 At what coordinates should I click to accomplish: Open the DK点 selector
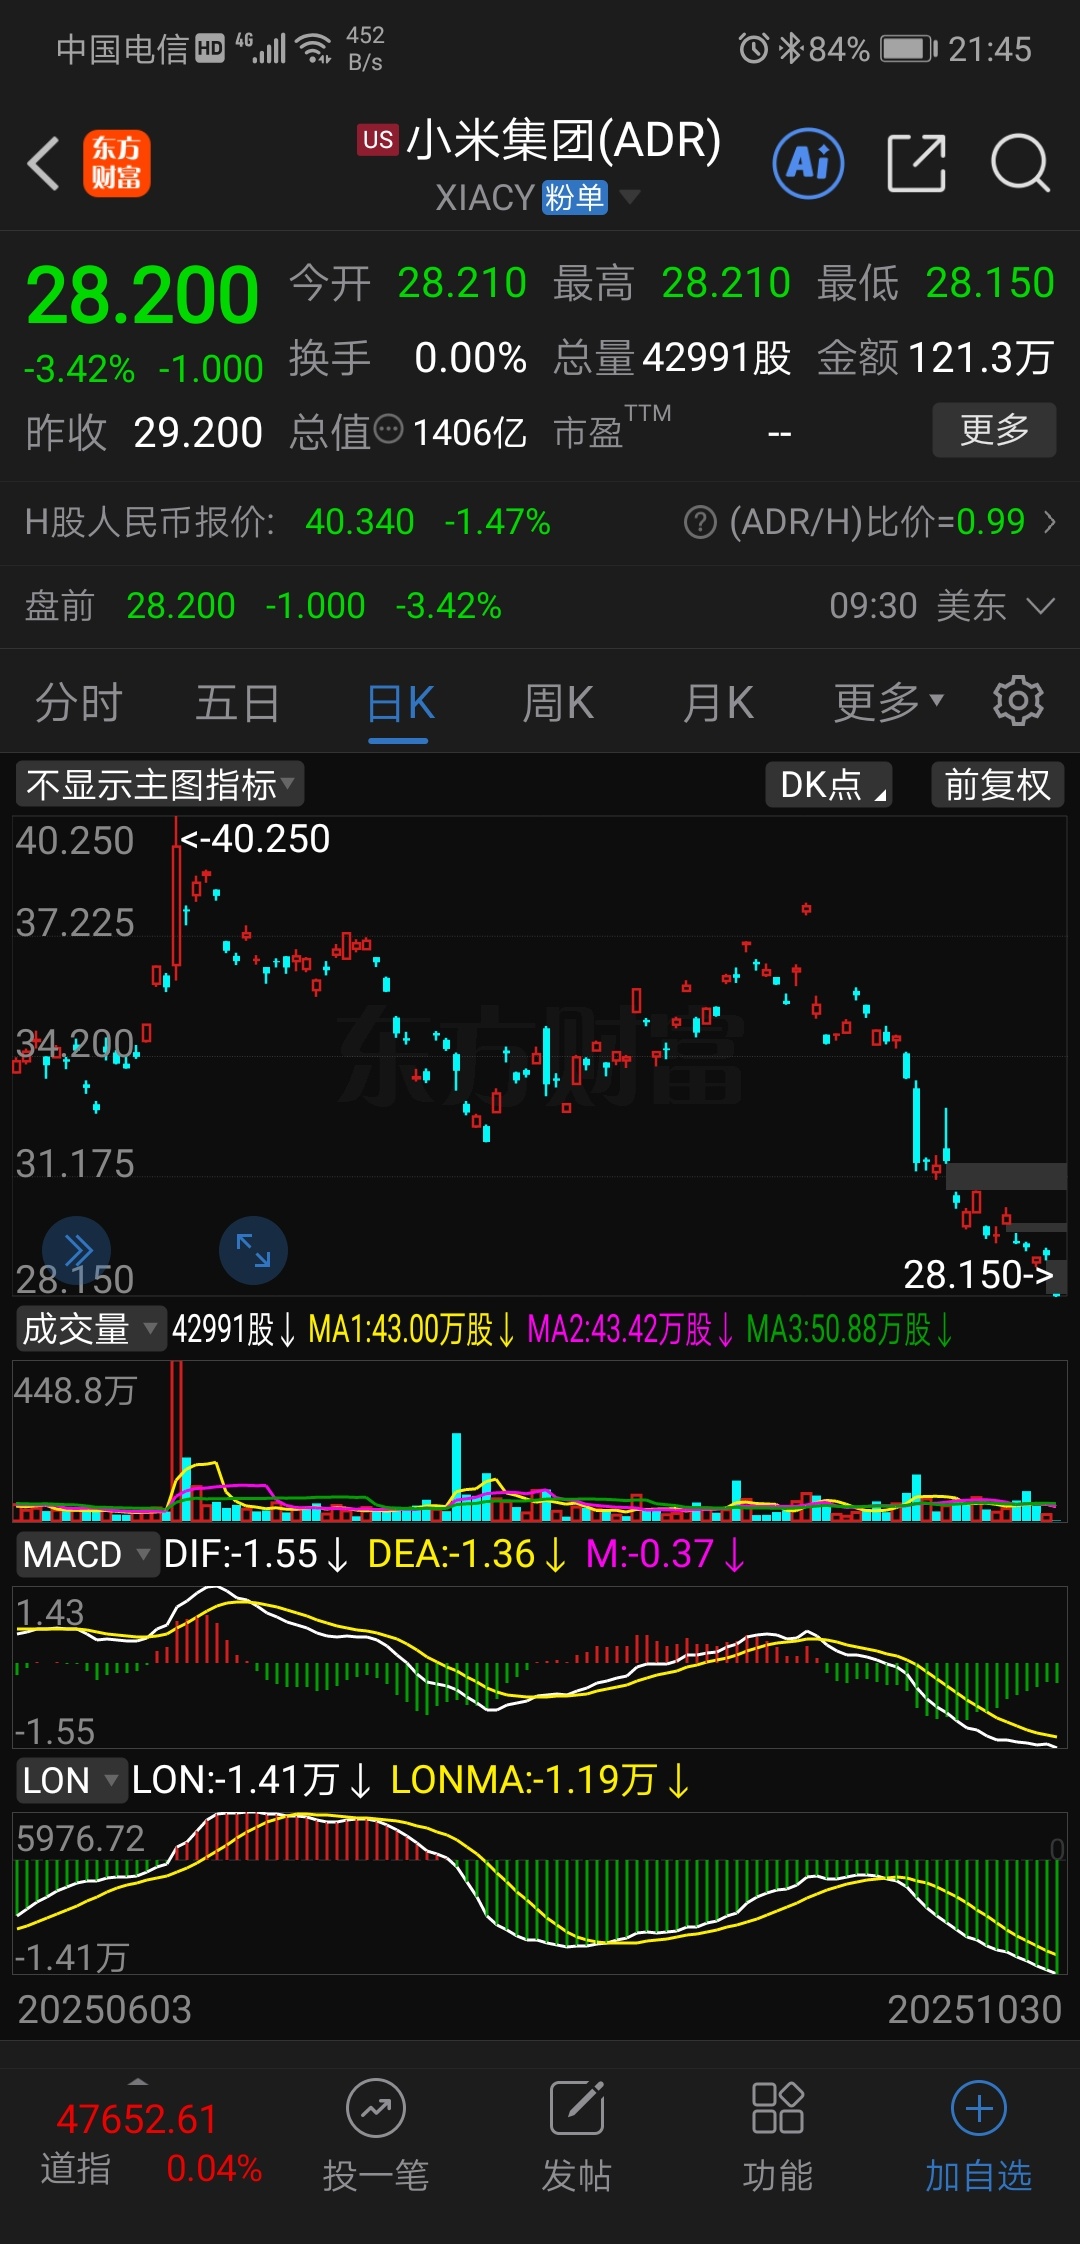click(x=829, y=785)
